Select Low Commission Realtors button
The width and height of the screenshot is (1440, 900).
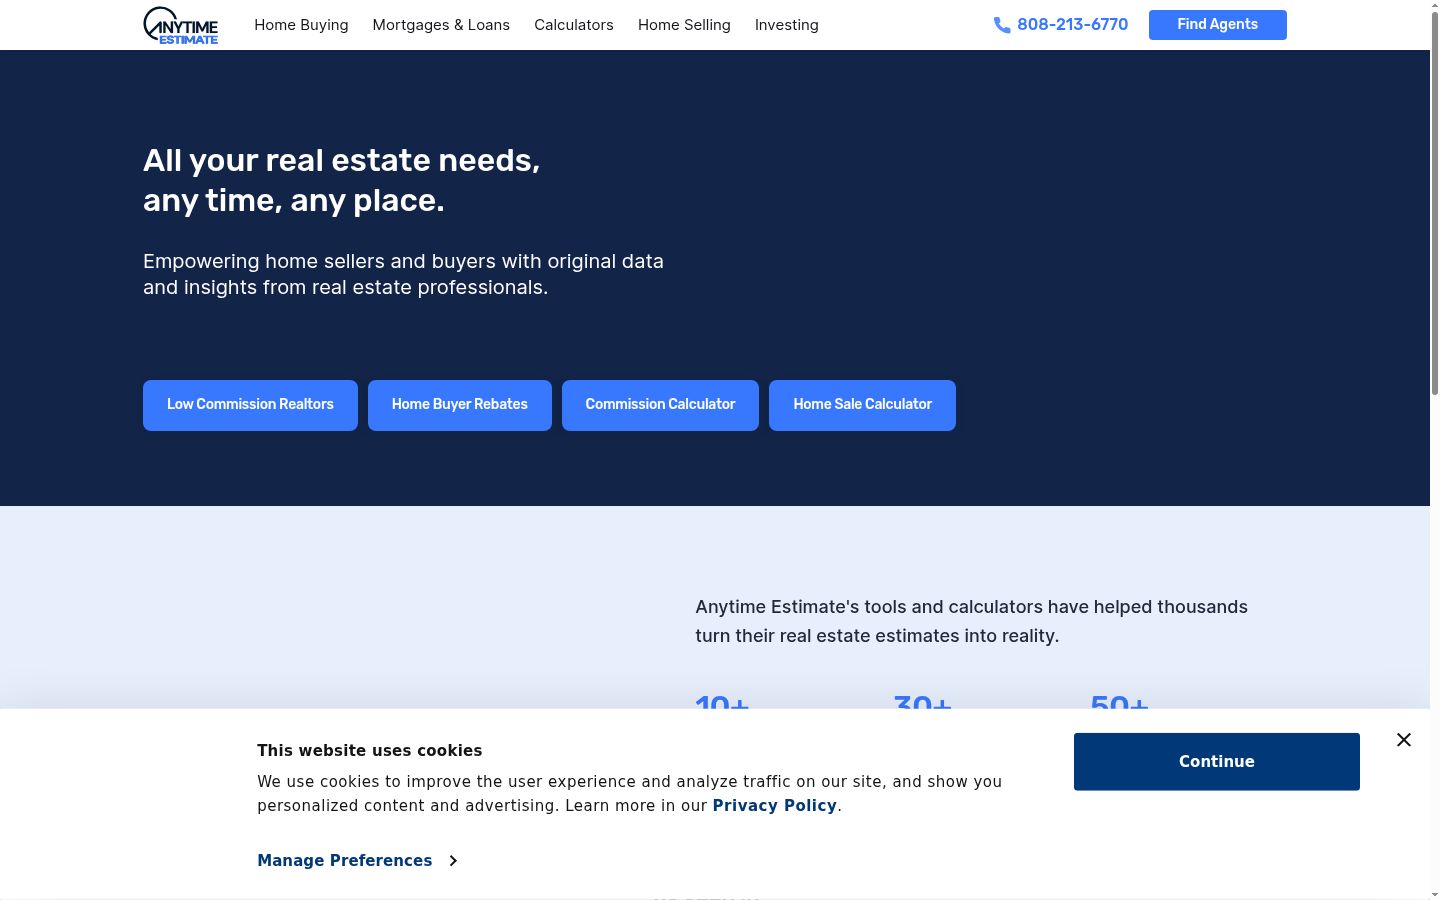[250, 405]
